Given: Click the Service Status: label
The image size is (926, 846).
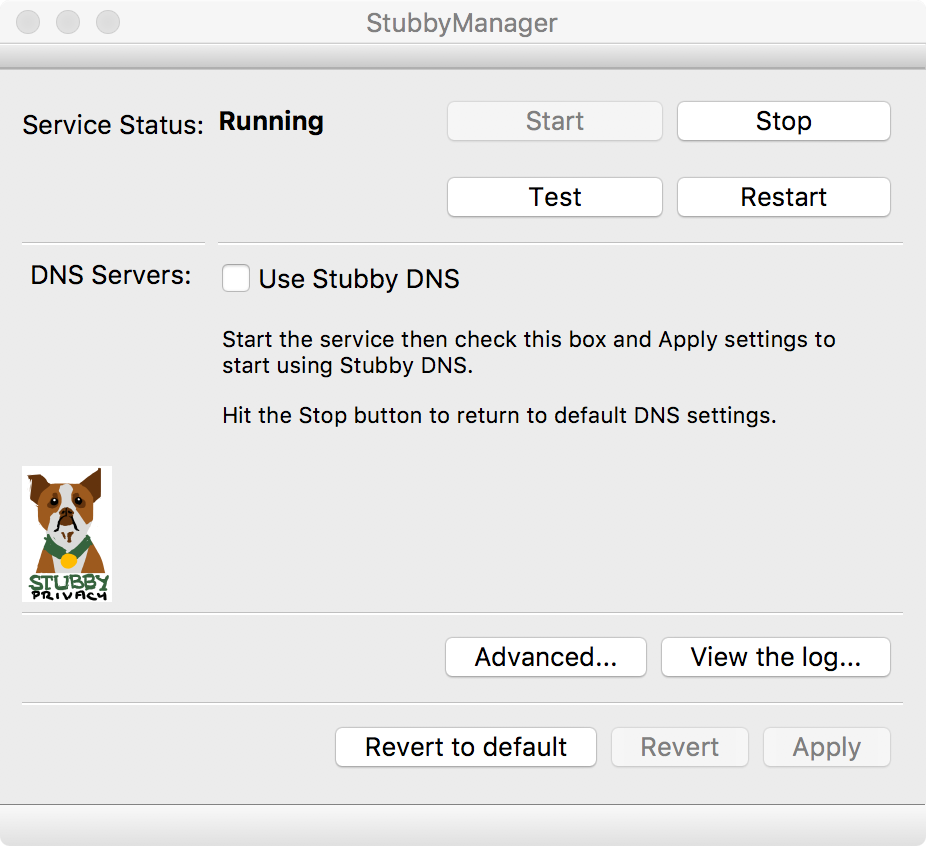Looking at the screenshot, I should tap(113, 125).
